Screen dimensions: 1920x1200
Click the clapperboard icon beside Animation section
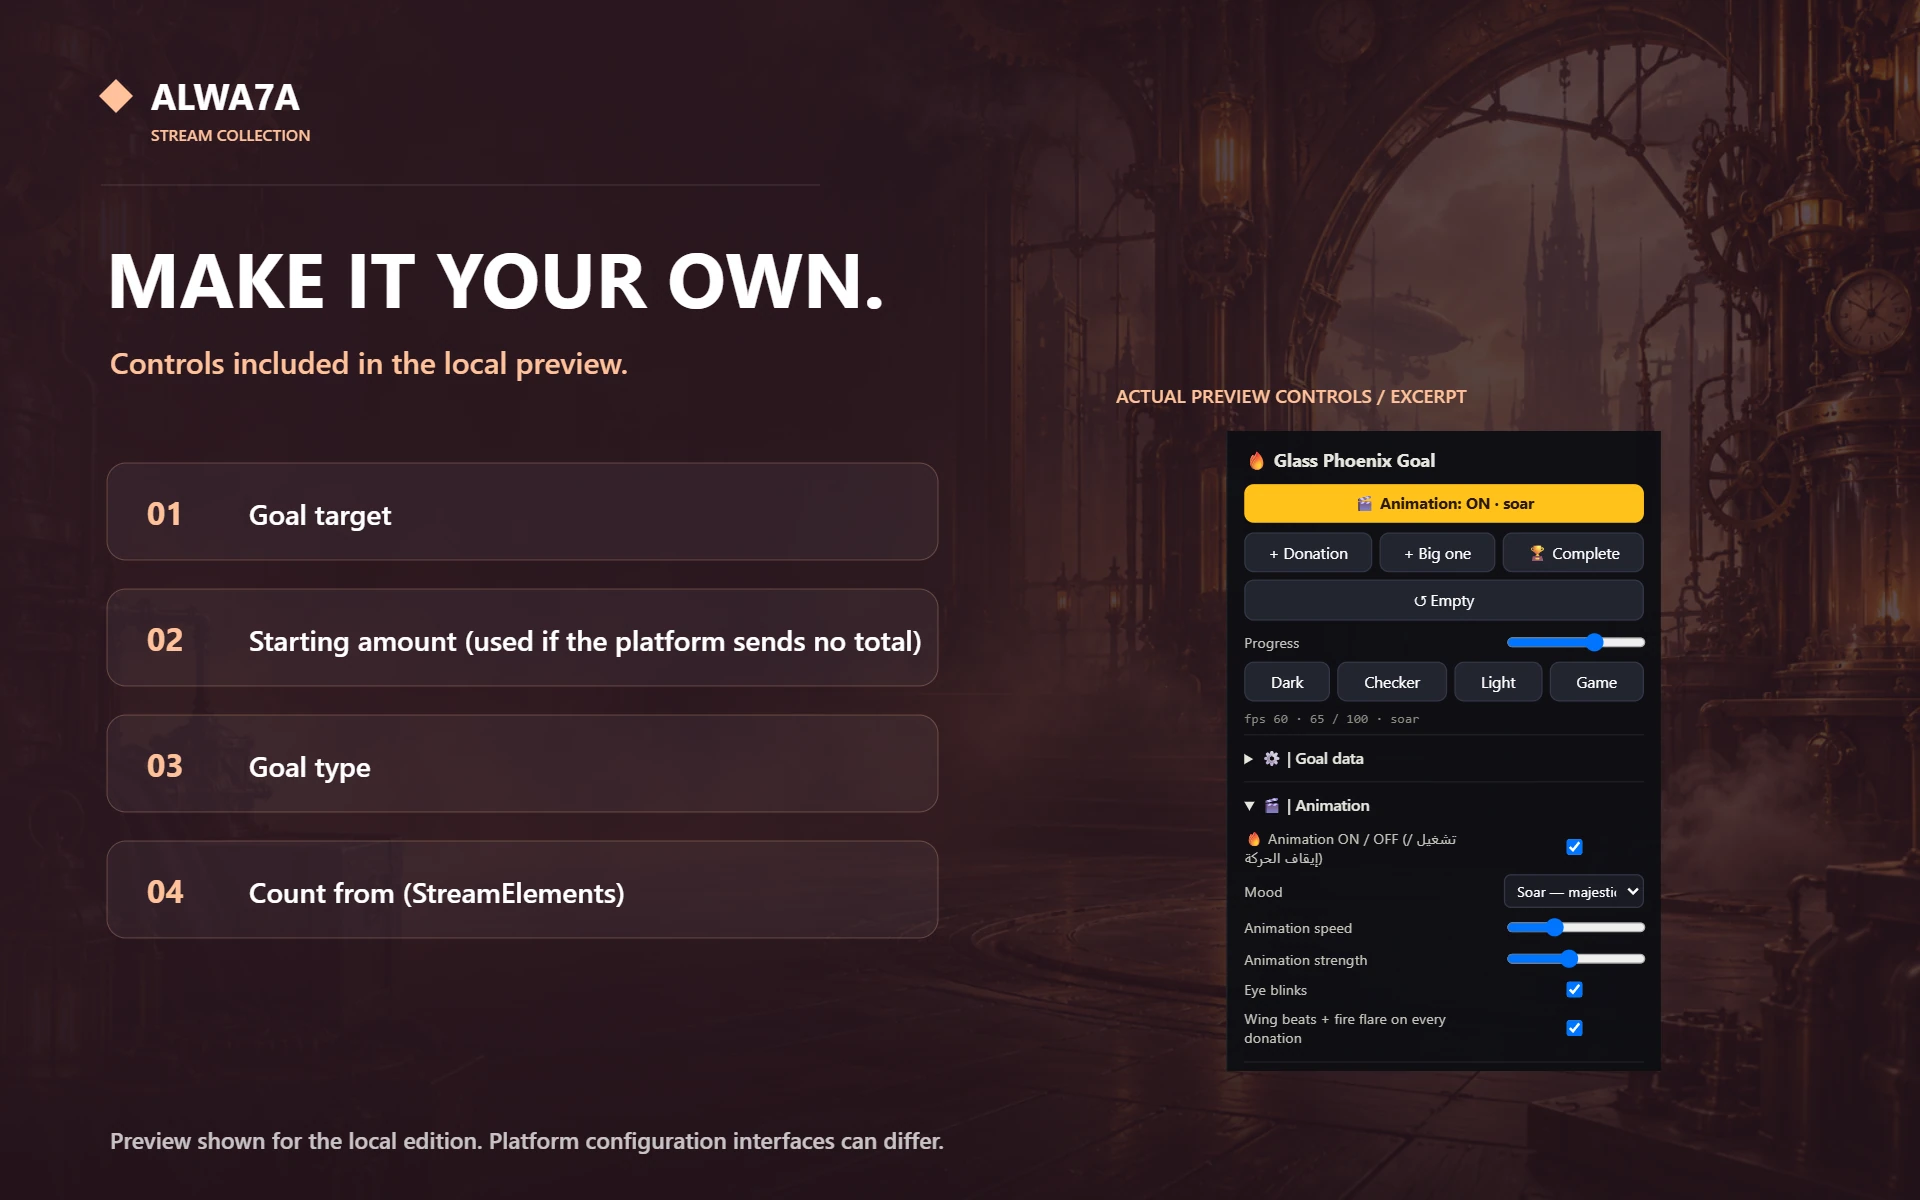click(x=1271, y=806)
